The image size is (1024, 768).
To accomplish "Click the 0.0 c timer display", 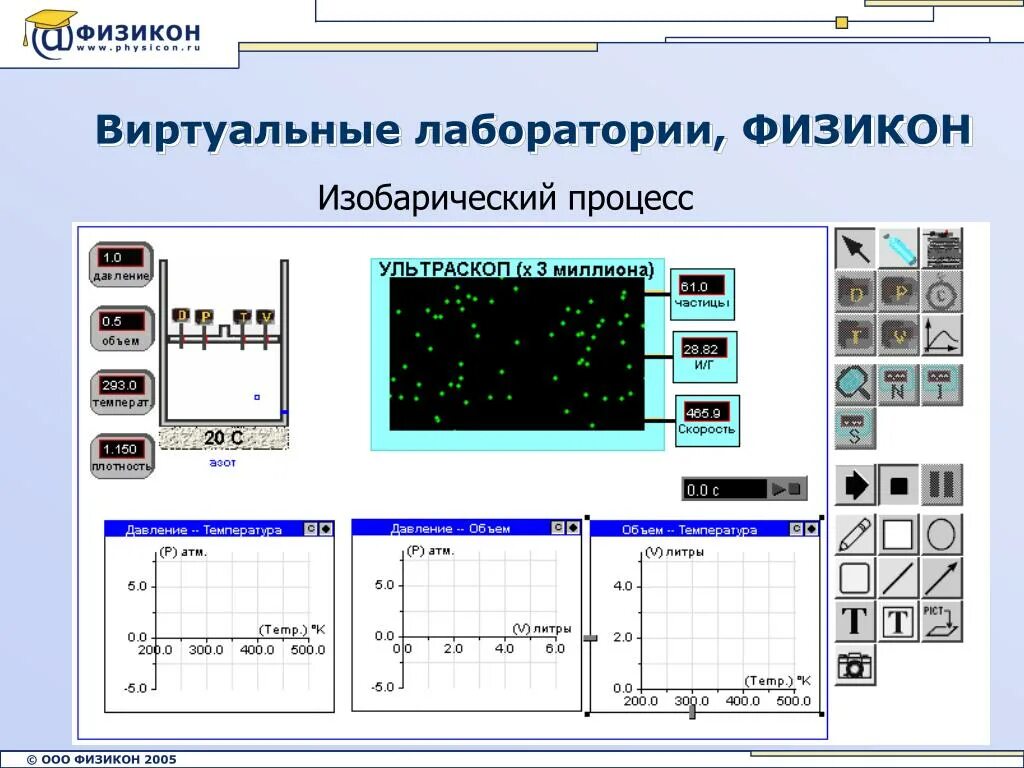I will click(724, 489).
